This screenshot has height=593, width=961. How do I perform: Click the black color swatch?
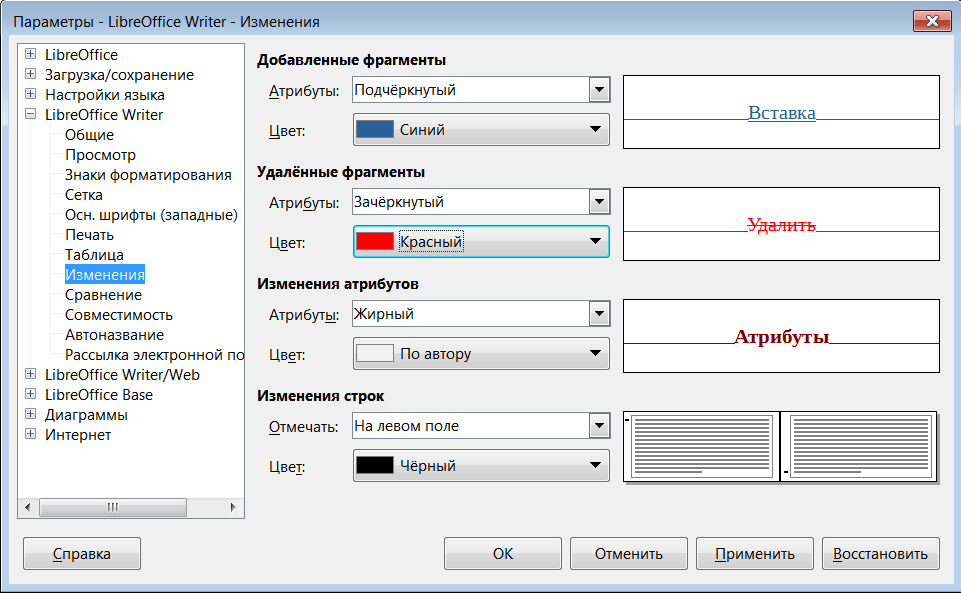coord(374,466)
